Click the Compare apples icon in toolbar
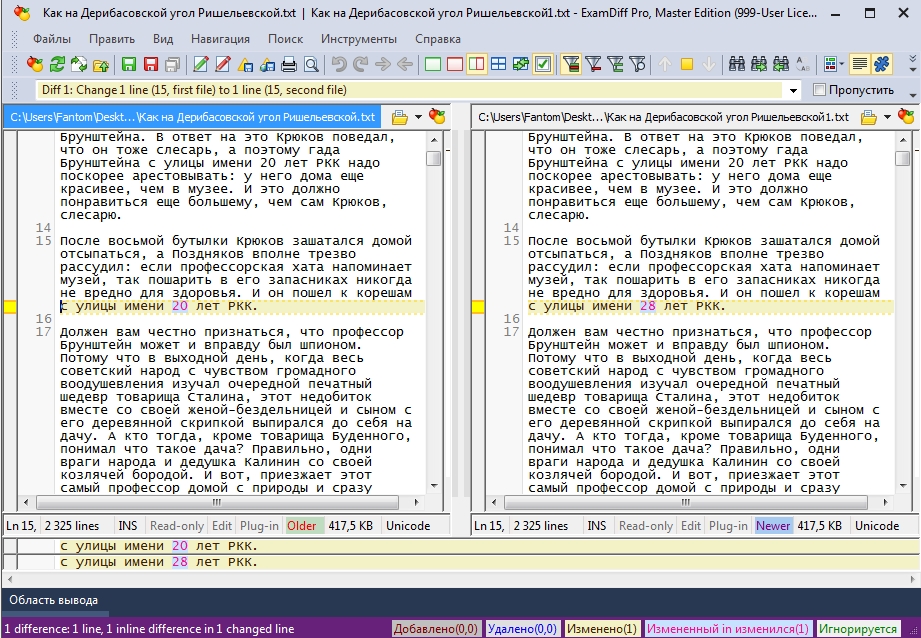Image resolution: width=921 pixels, height=638 pixels. click(35, 64)
